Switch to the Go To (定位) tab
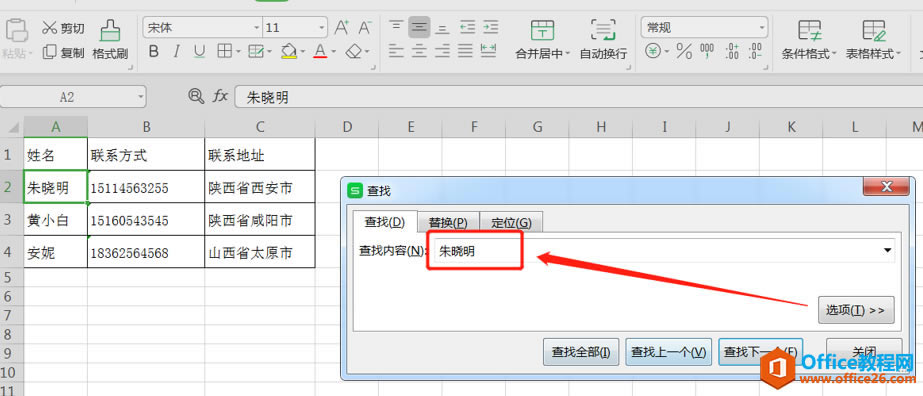Image resolution: width=923 pixels, height=396 pixels. tap(511, 222)
